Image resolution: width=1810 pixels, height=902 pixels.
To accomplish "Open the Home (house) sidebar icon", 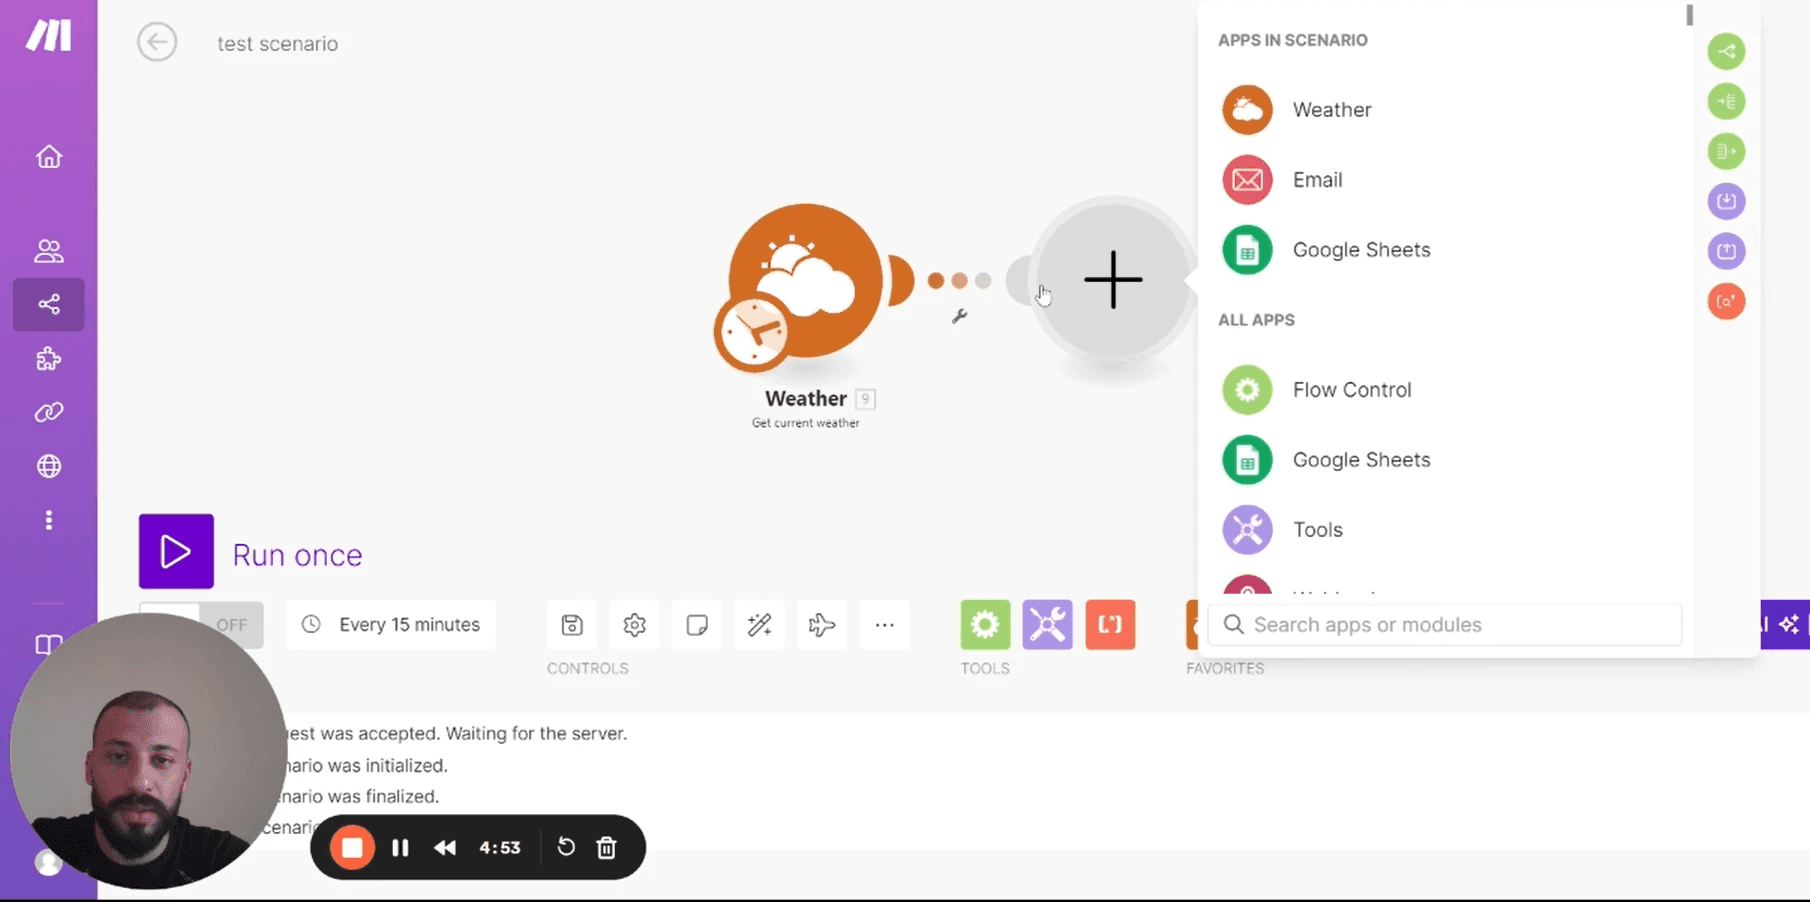I will click(x=49, y=157).
